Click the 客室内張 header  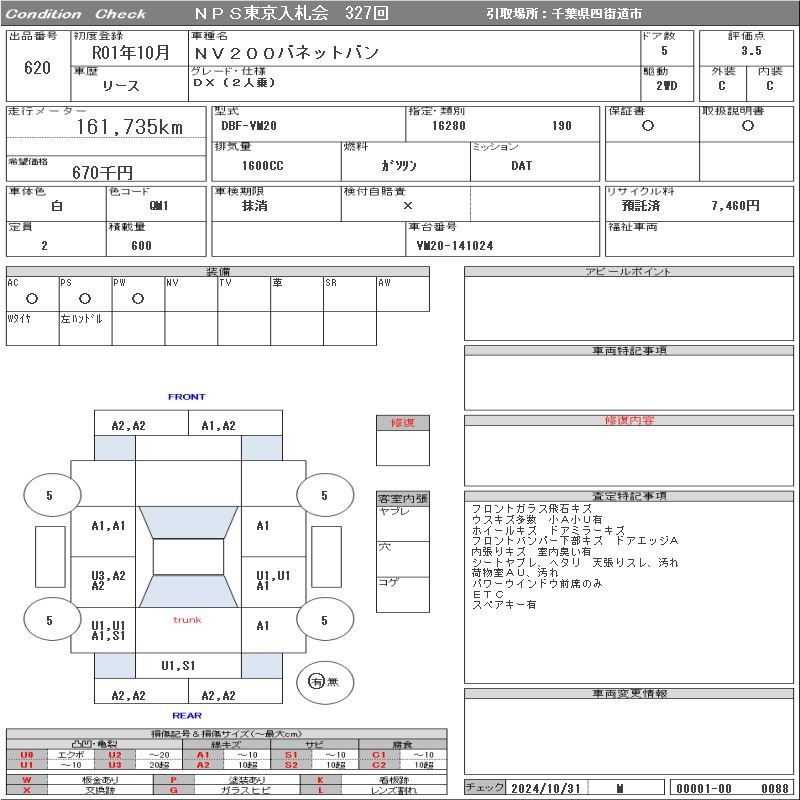(x=402, y=498)
